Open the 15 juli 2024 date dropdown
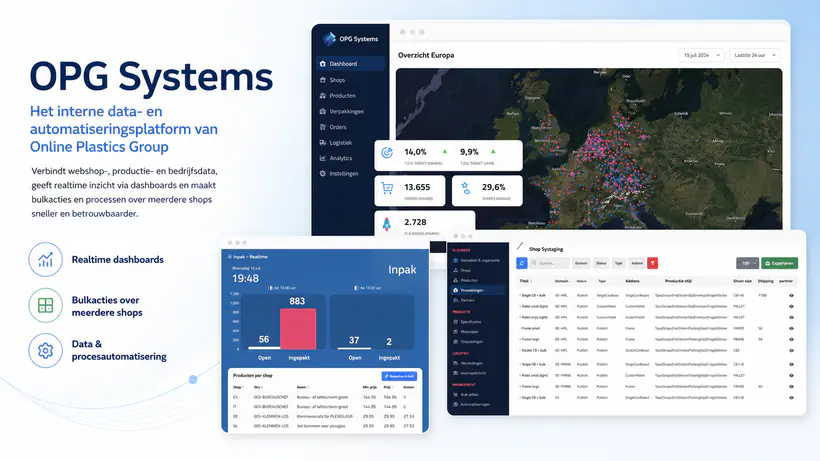Image resolution: width=820 pixels, height=461 pixels. click(702, 55)
